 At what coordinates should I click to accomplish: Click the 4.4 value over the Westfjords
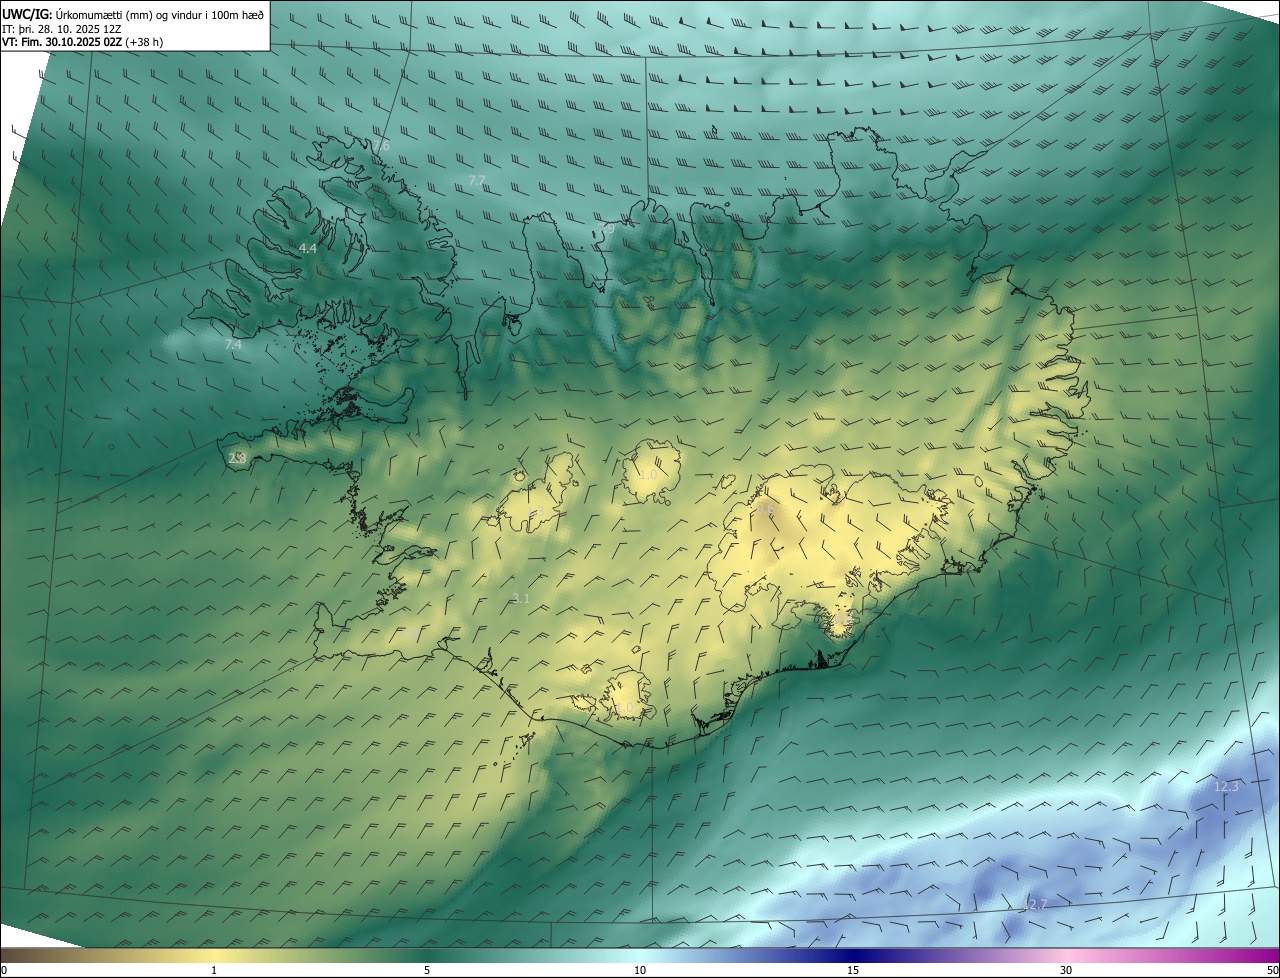pyautogui.click(x=308, y=248)
